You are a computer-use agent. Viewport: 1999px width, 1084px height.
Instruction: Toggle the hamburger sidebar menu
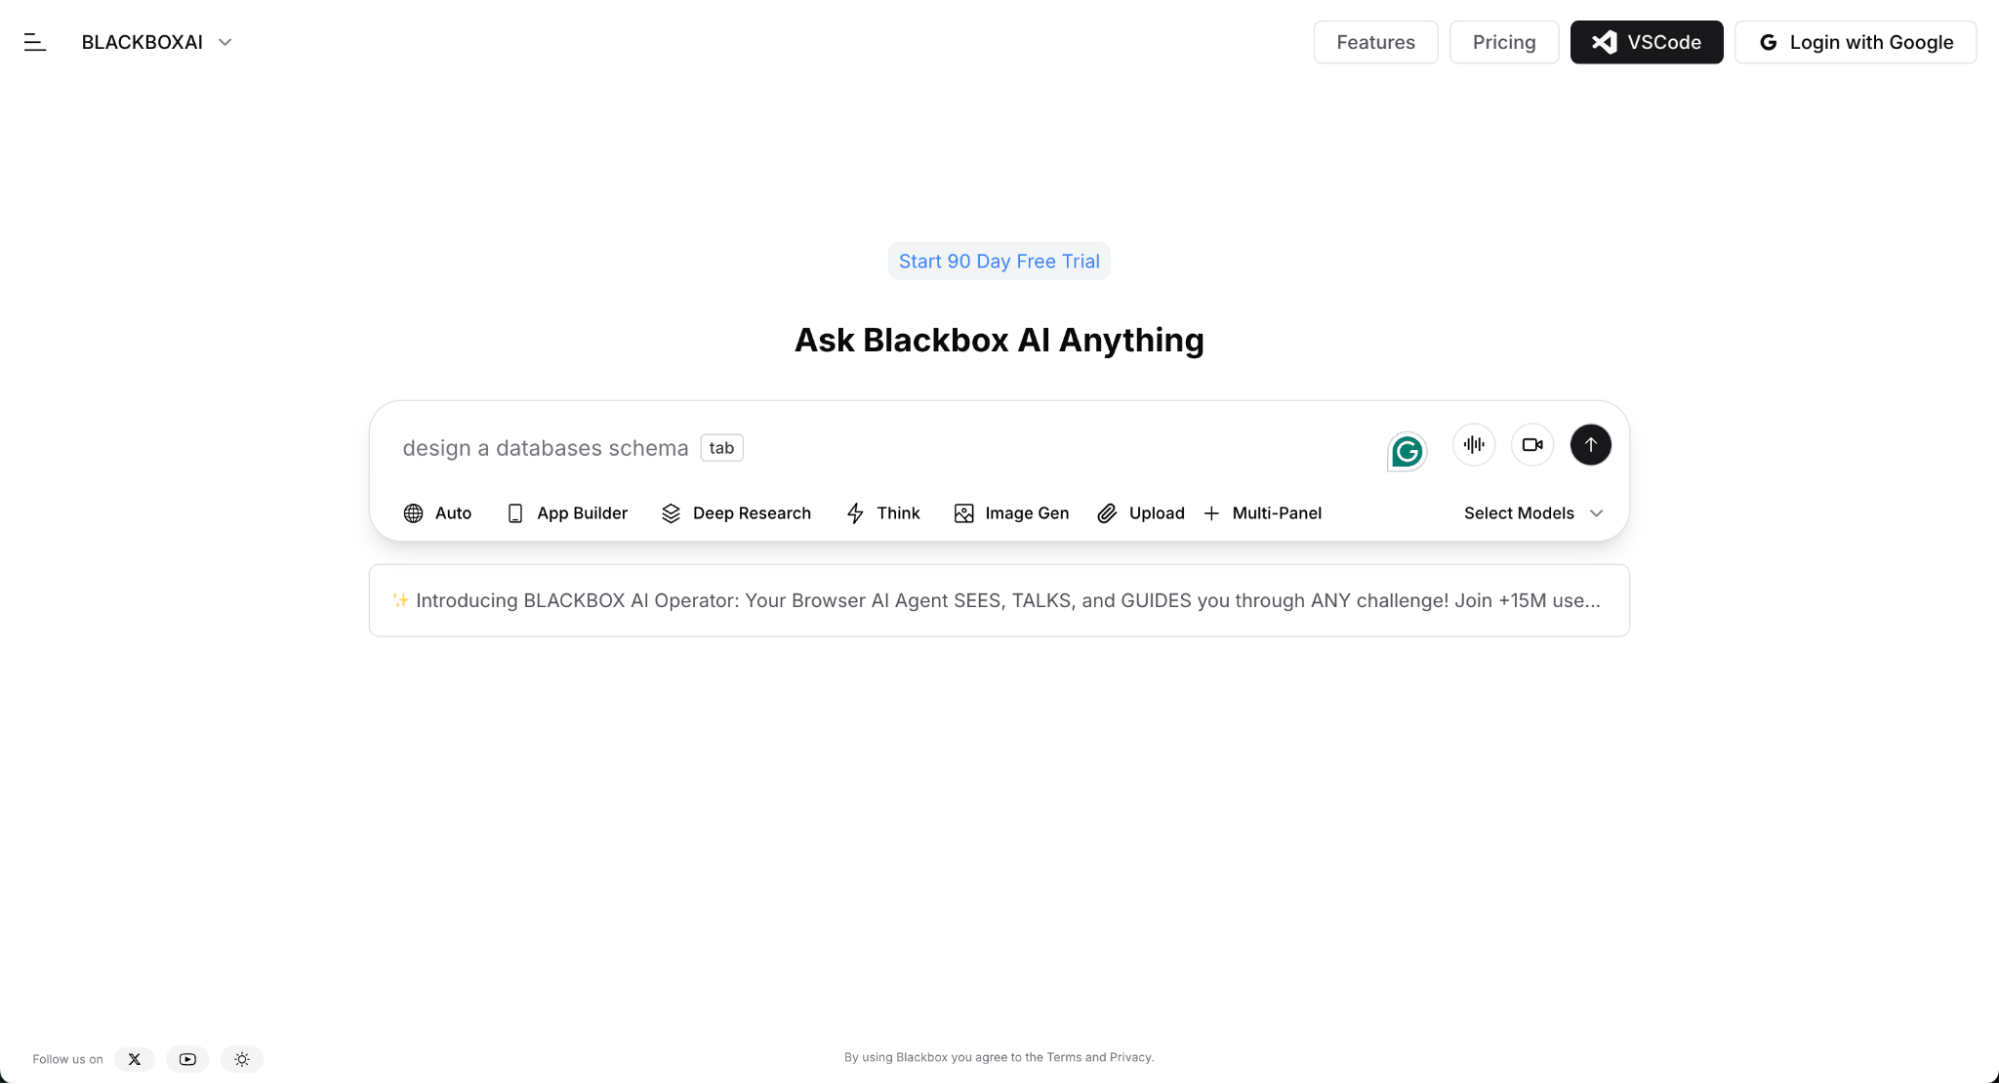(x=35, y=41)
